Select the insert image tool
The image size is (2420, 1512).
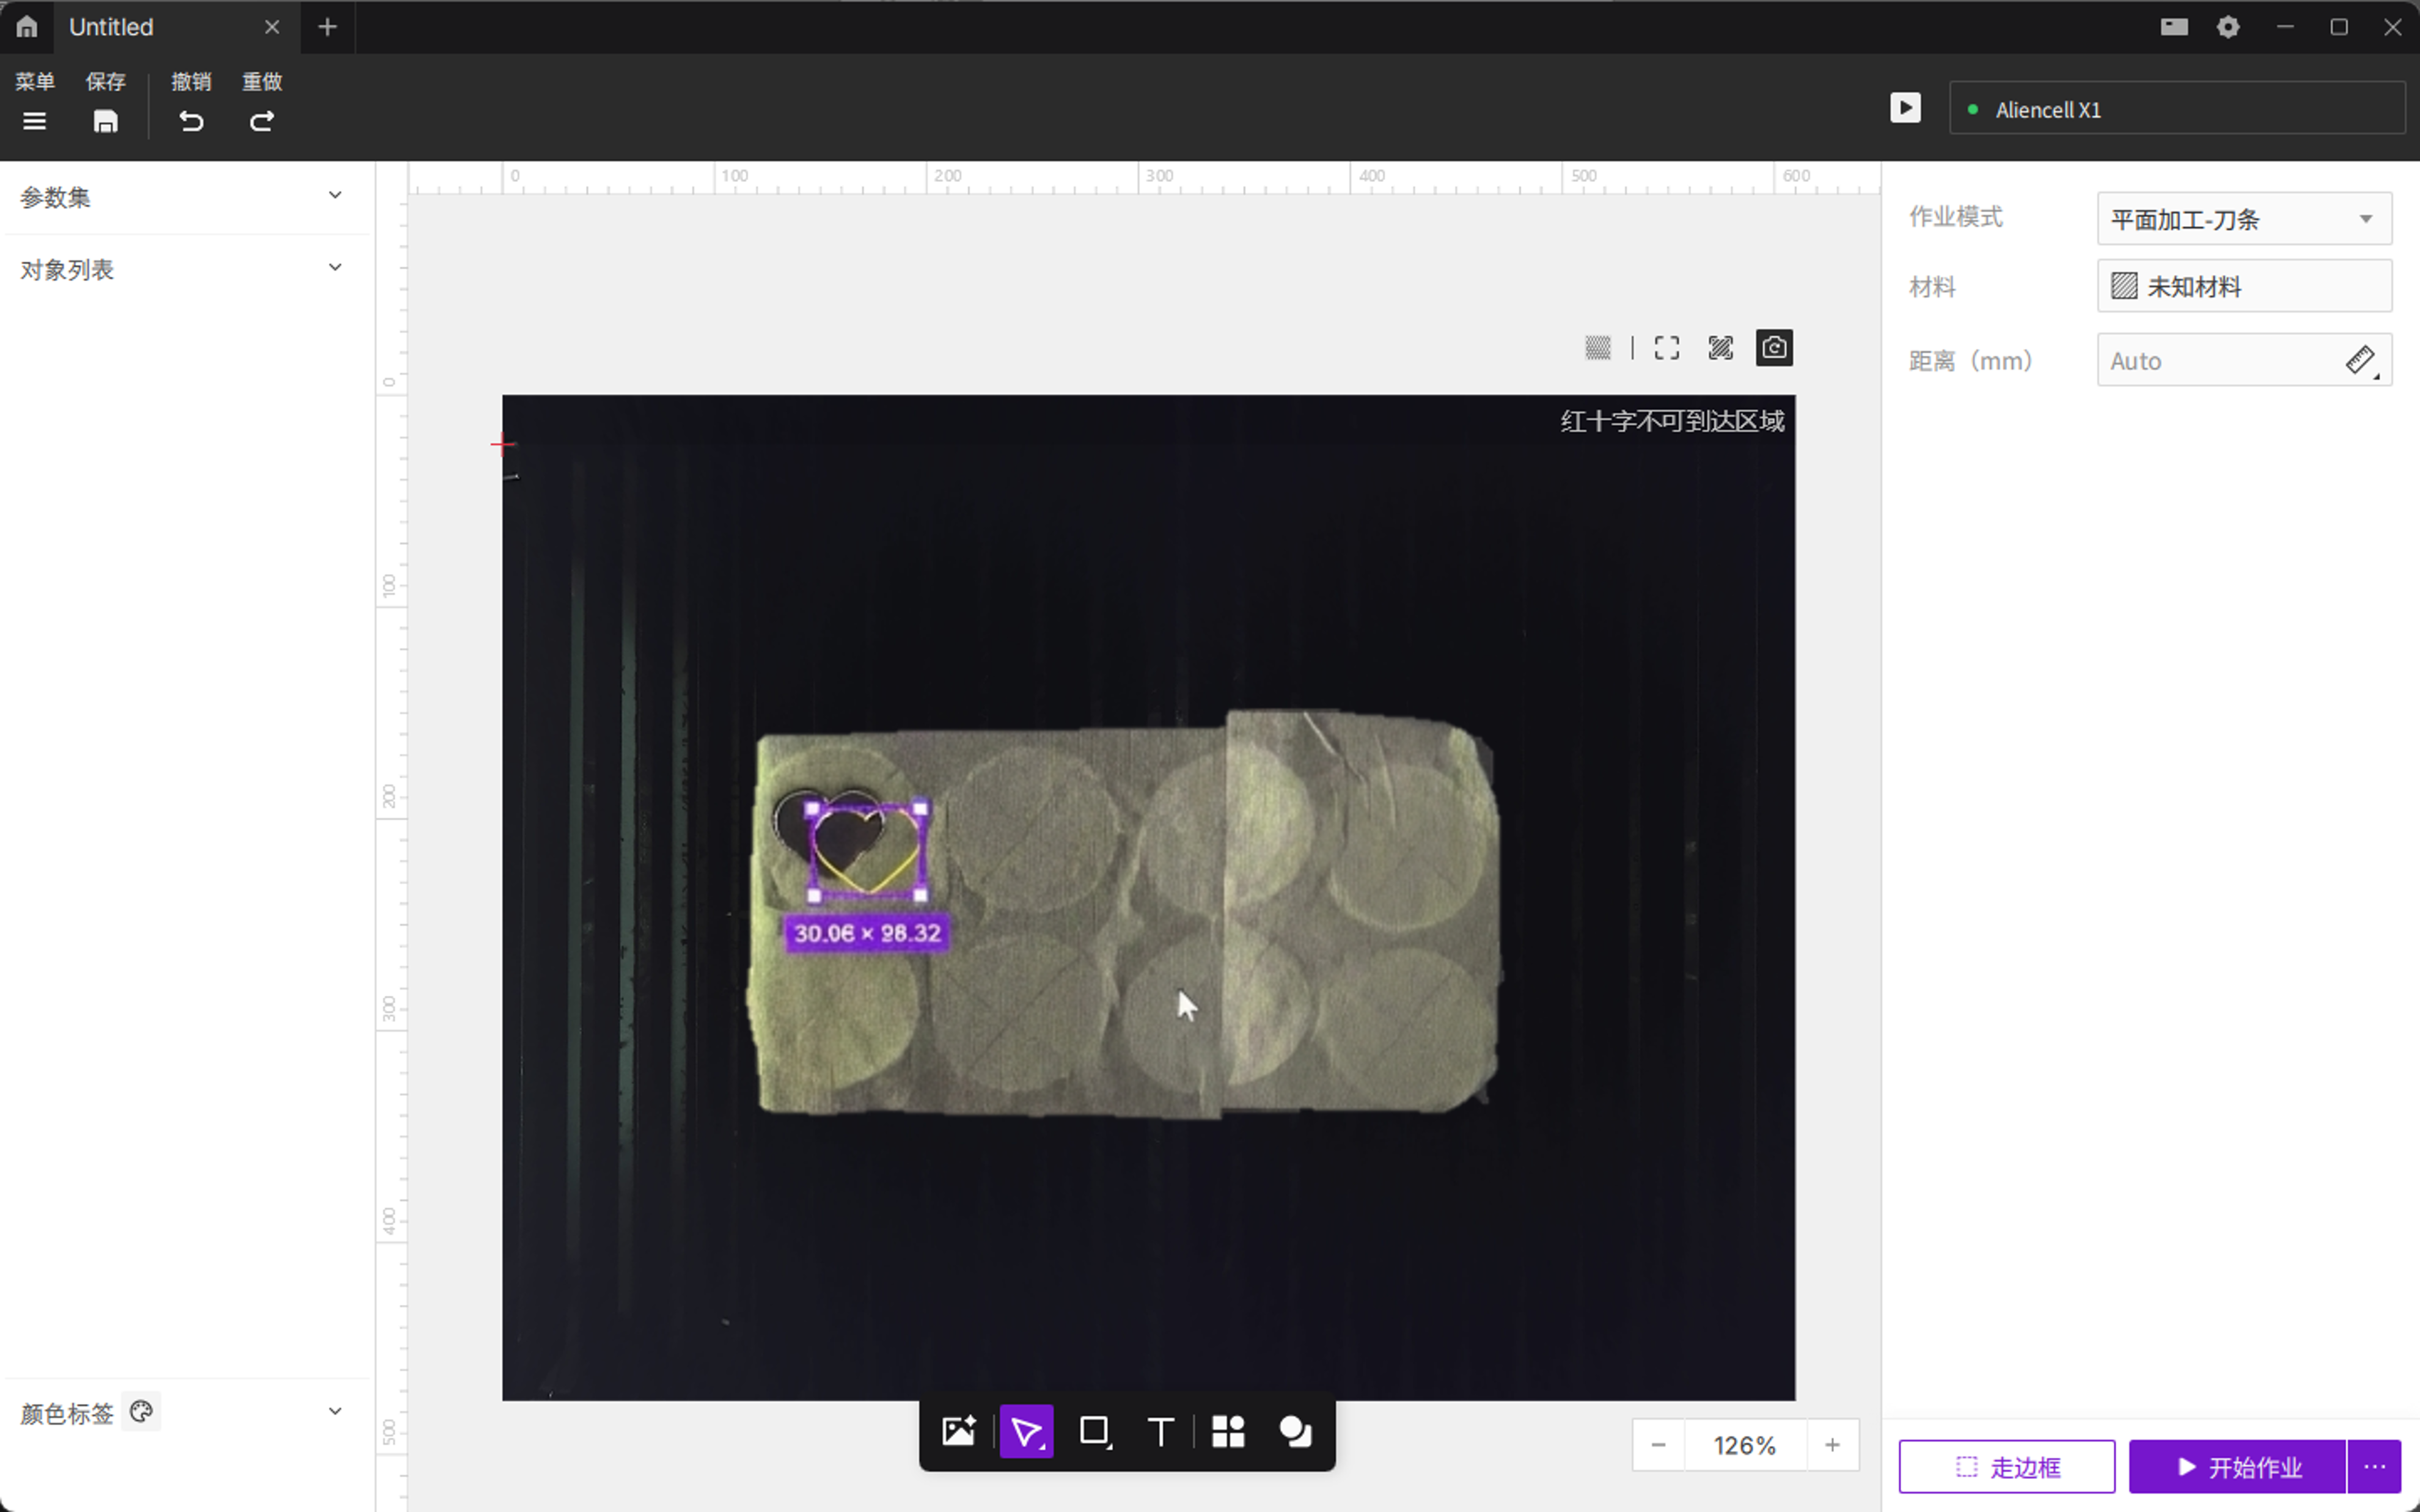(958, 1431)
